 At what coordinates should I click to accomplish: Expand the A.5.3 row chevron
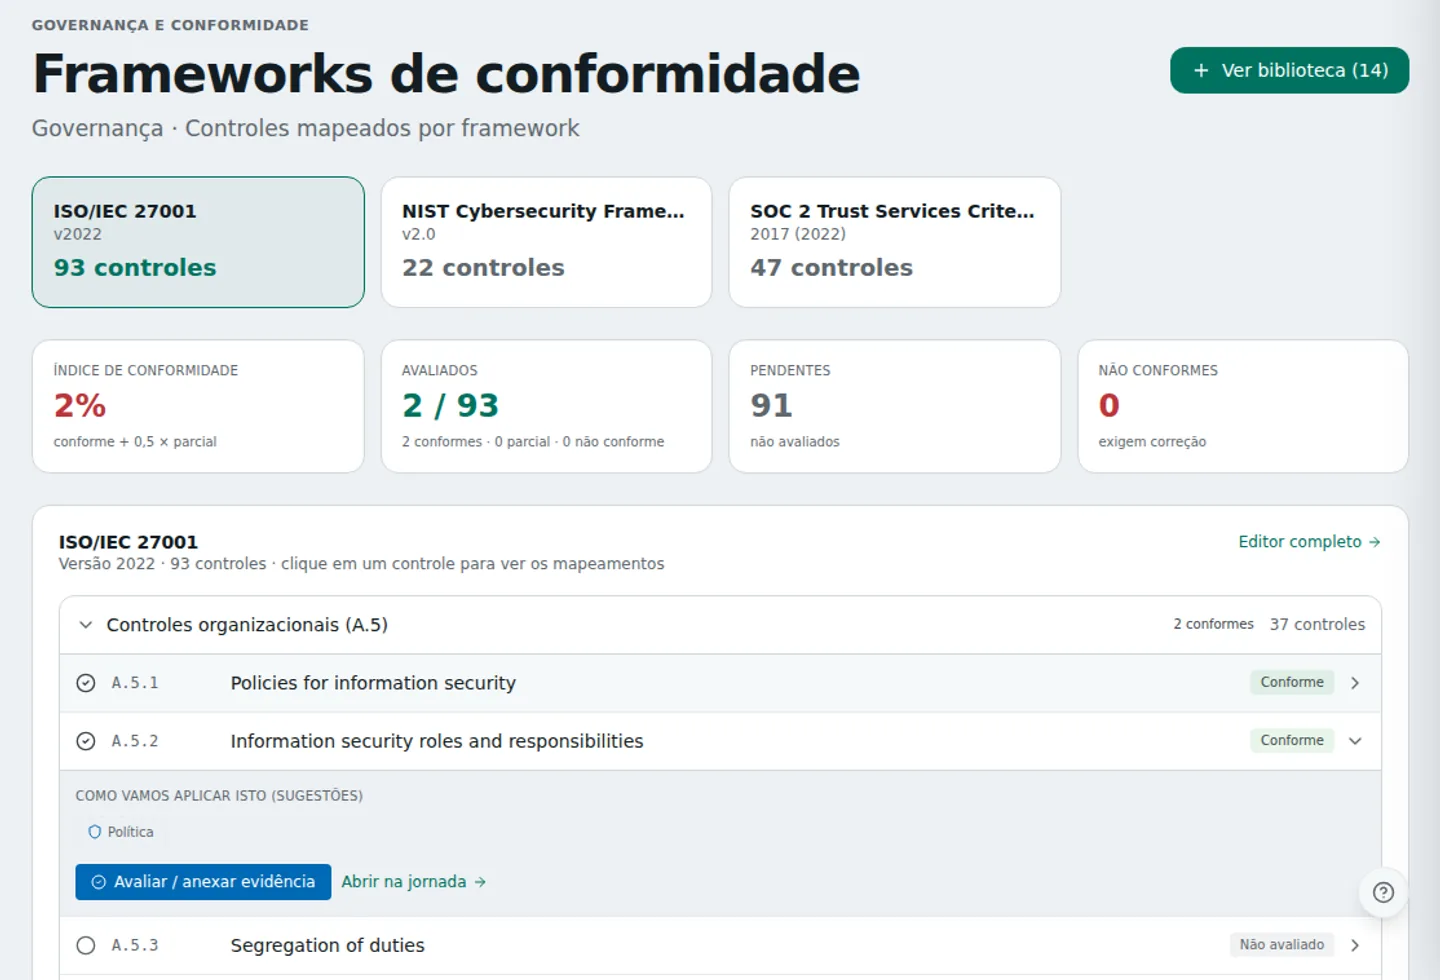click(x=1355, y=945)
